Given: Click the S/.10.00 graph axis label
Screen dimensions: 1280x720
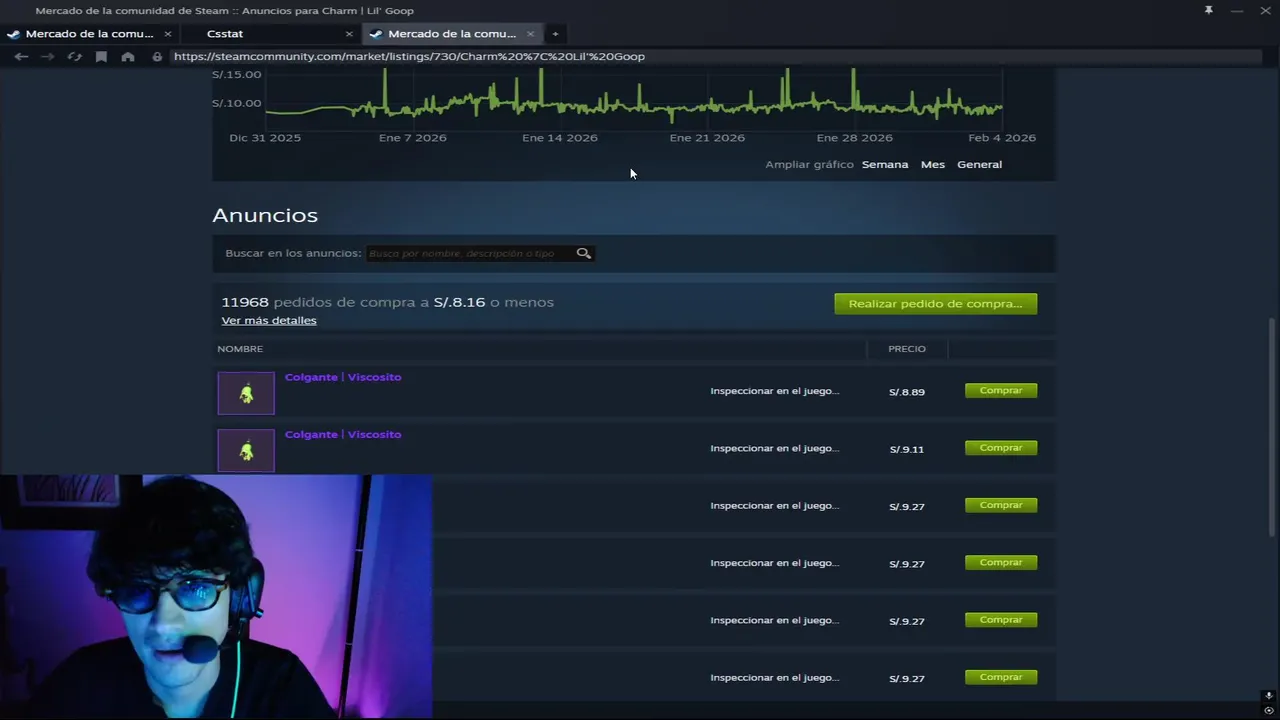Looking at the screenshot, I should pyautogui.click(x=236, y=103).
